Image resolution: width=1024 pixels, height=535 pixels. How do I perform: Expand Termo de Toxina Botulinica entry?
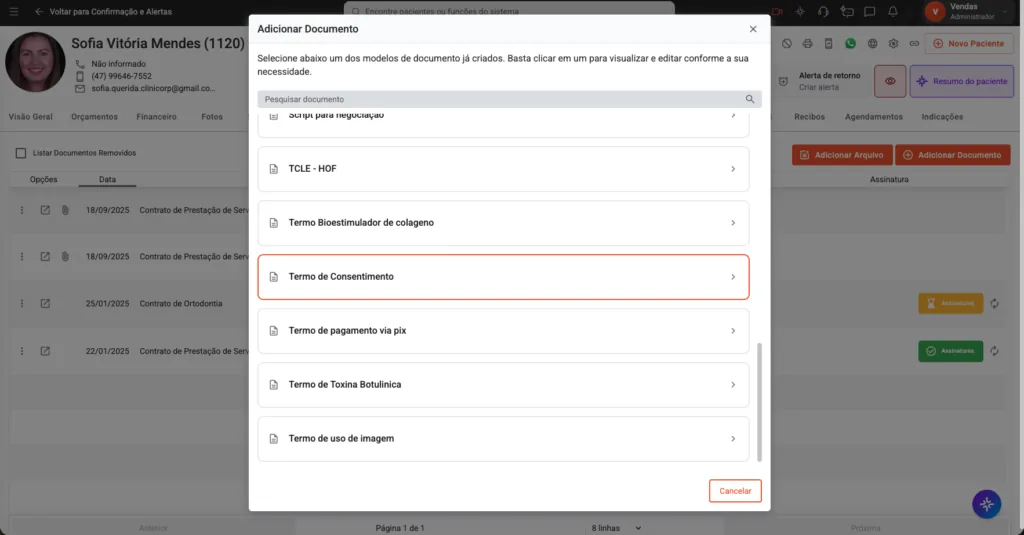tap(504, 385)
